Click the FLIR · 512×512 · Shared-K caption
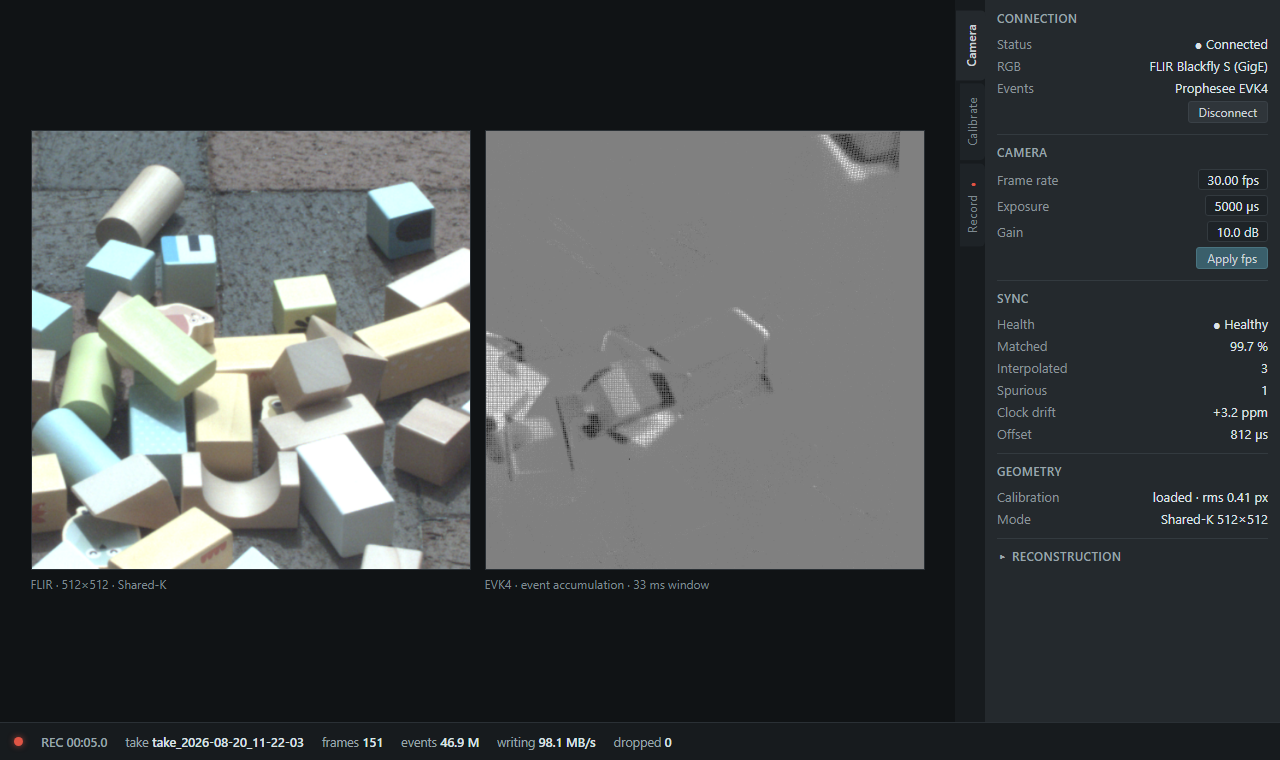1280x760 pixels. click(99, 585)
